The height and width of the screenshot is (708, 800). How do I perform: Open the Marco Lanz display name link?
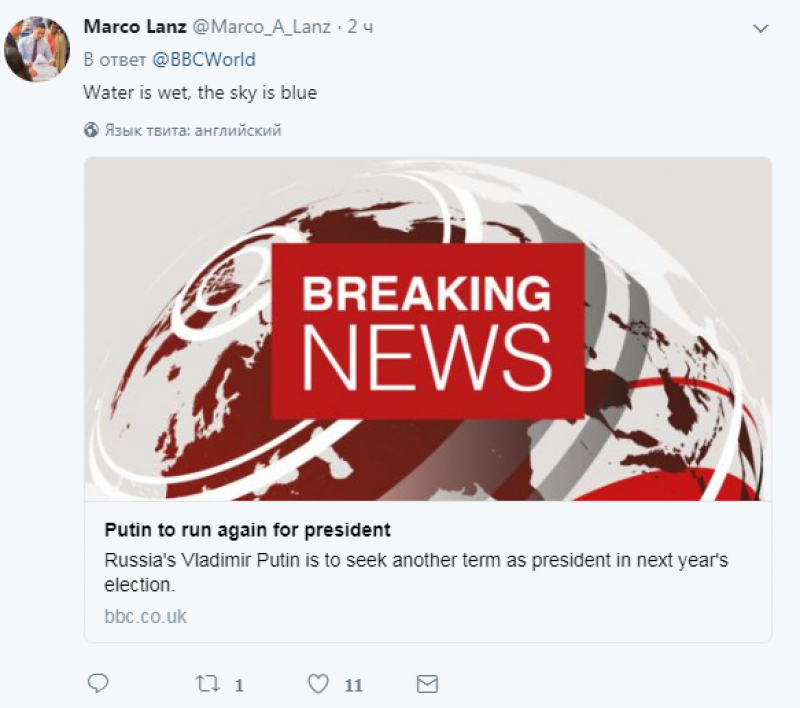pyautogui.click(x=135, y=27)
